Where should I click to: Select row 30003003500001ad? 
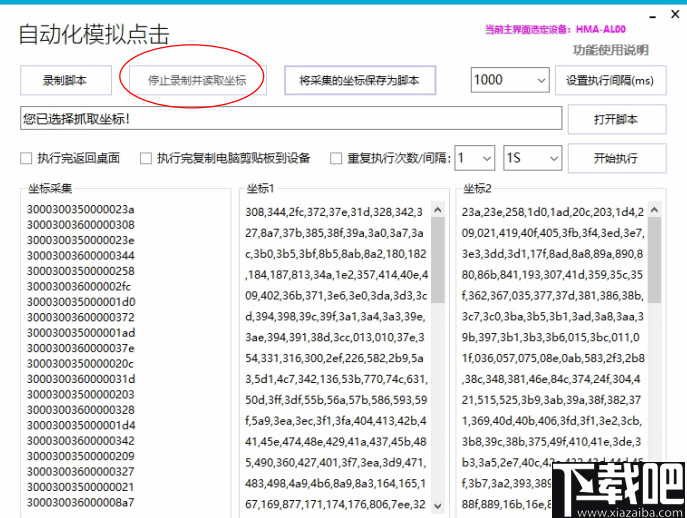pyautogui.click(x=81, y=333)
